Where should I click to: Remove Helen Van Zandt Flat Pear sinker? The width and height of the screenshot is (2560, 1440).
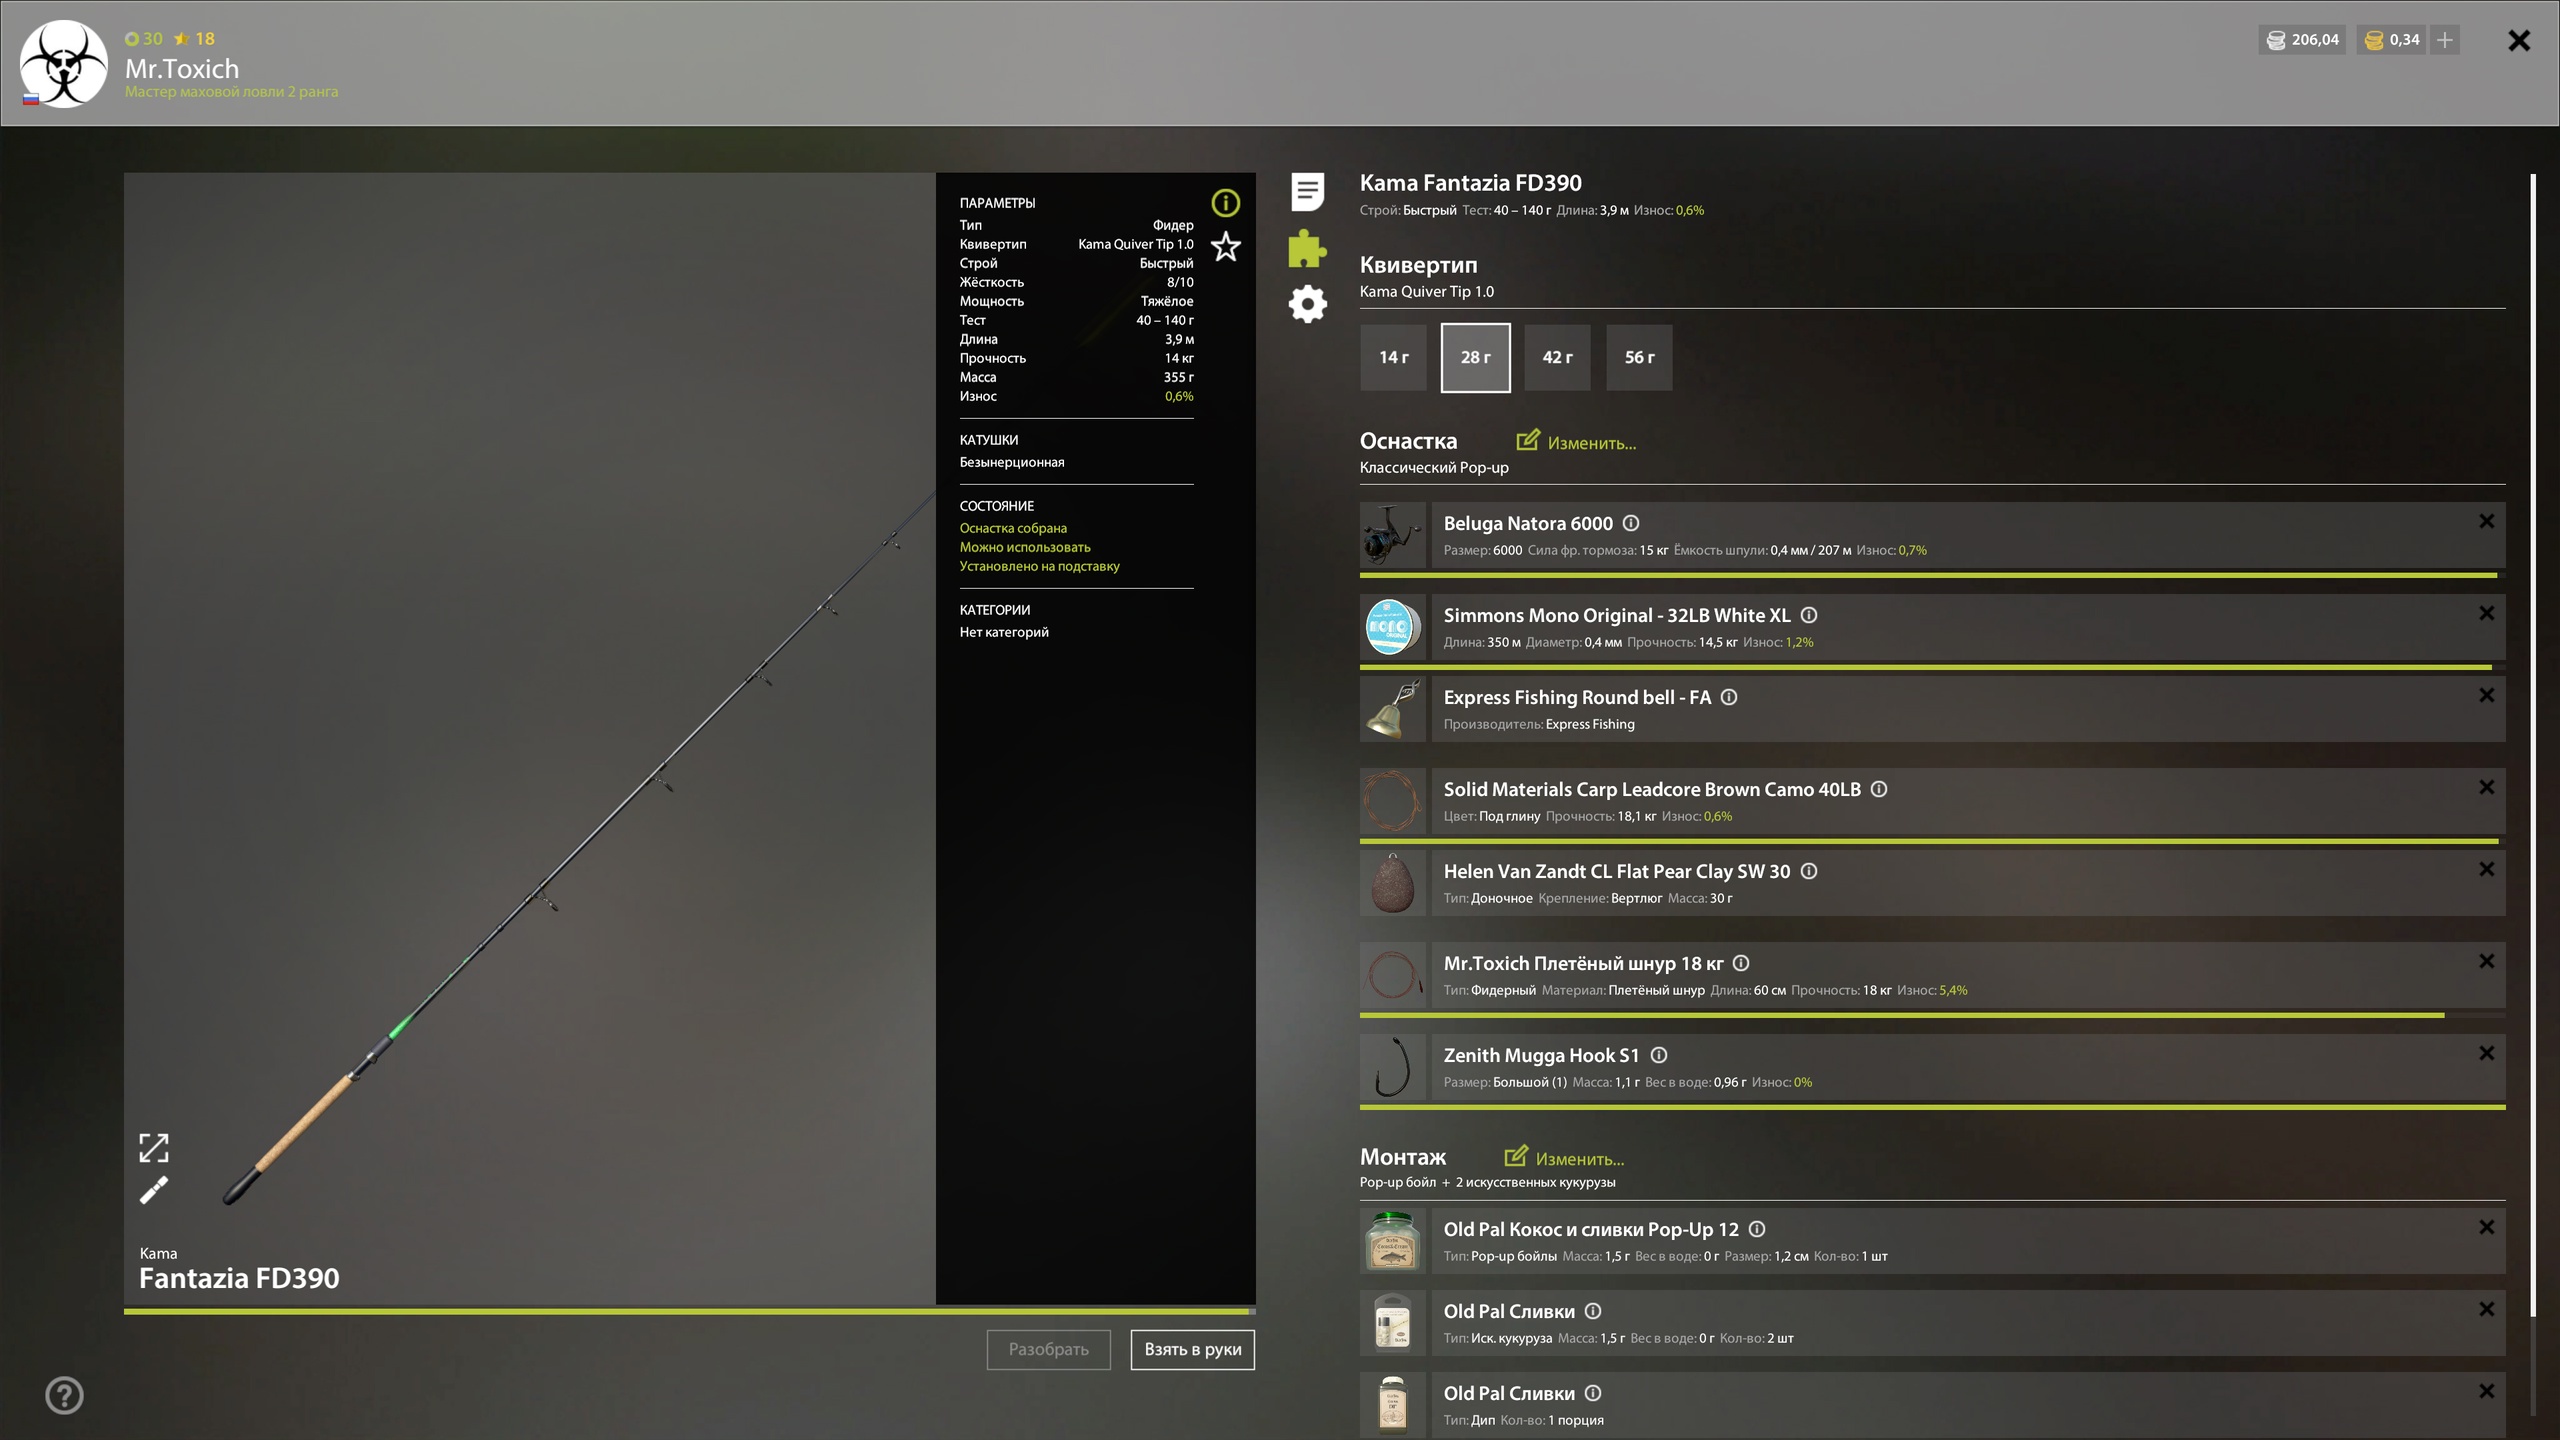pos(2487,869)
